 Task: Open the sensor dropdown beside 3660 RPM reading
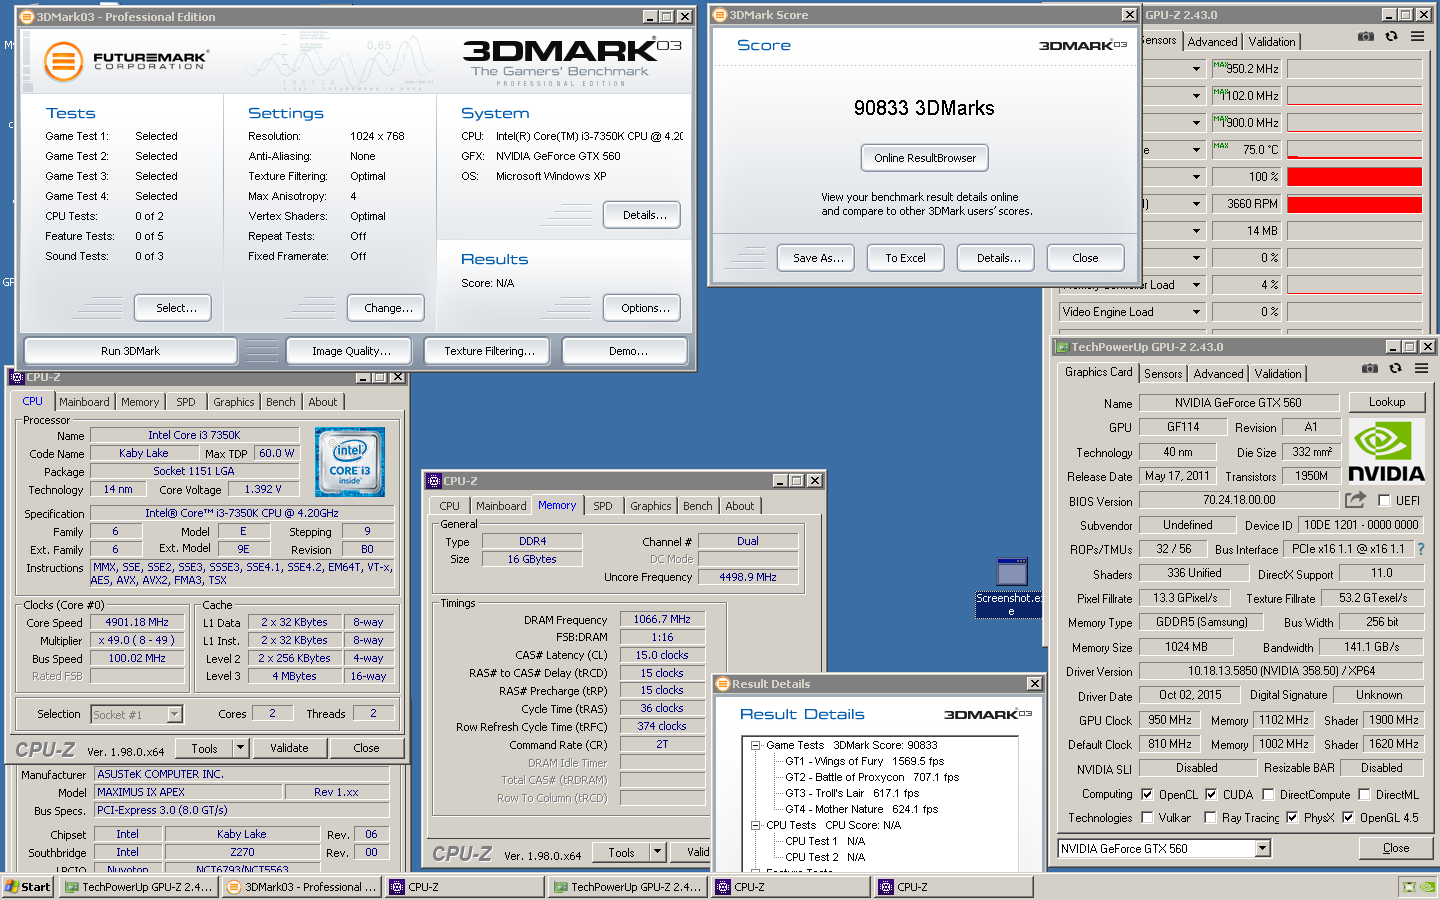click(x=1196, y=204)
